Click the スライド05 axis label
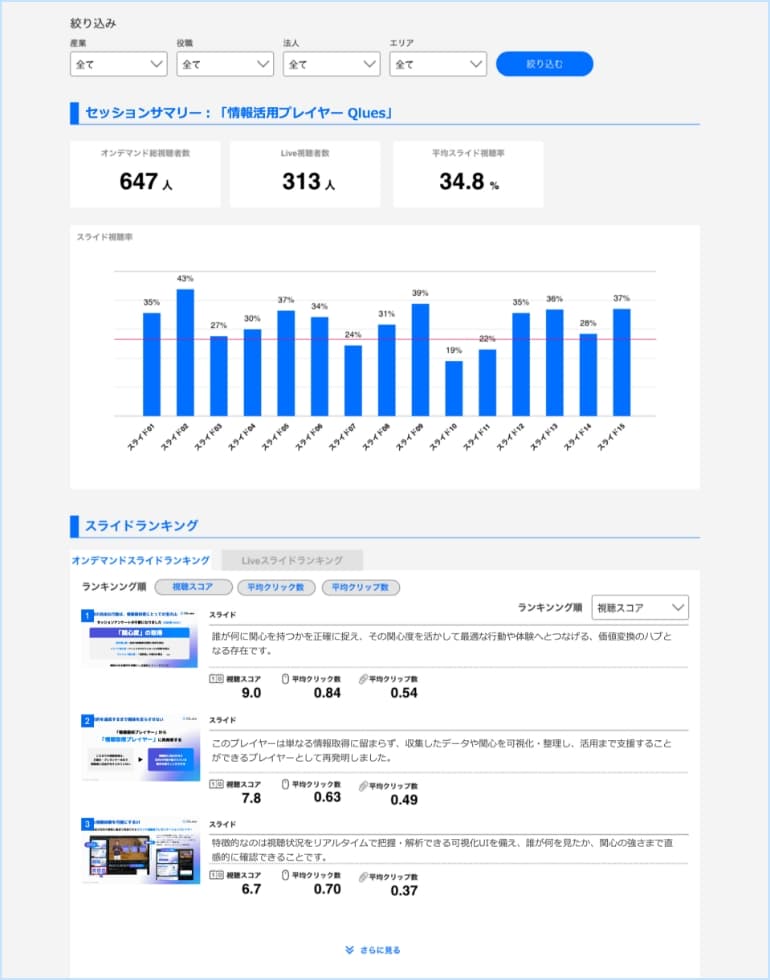The width and height of the screenshot is (770, 980). pos(275,437)
